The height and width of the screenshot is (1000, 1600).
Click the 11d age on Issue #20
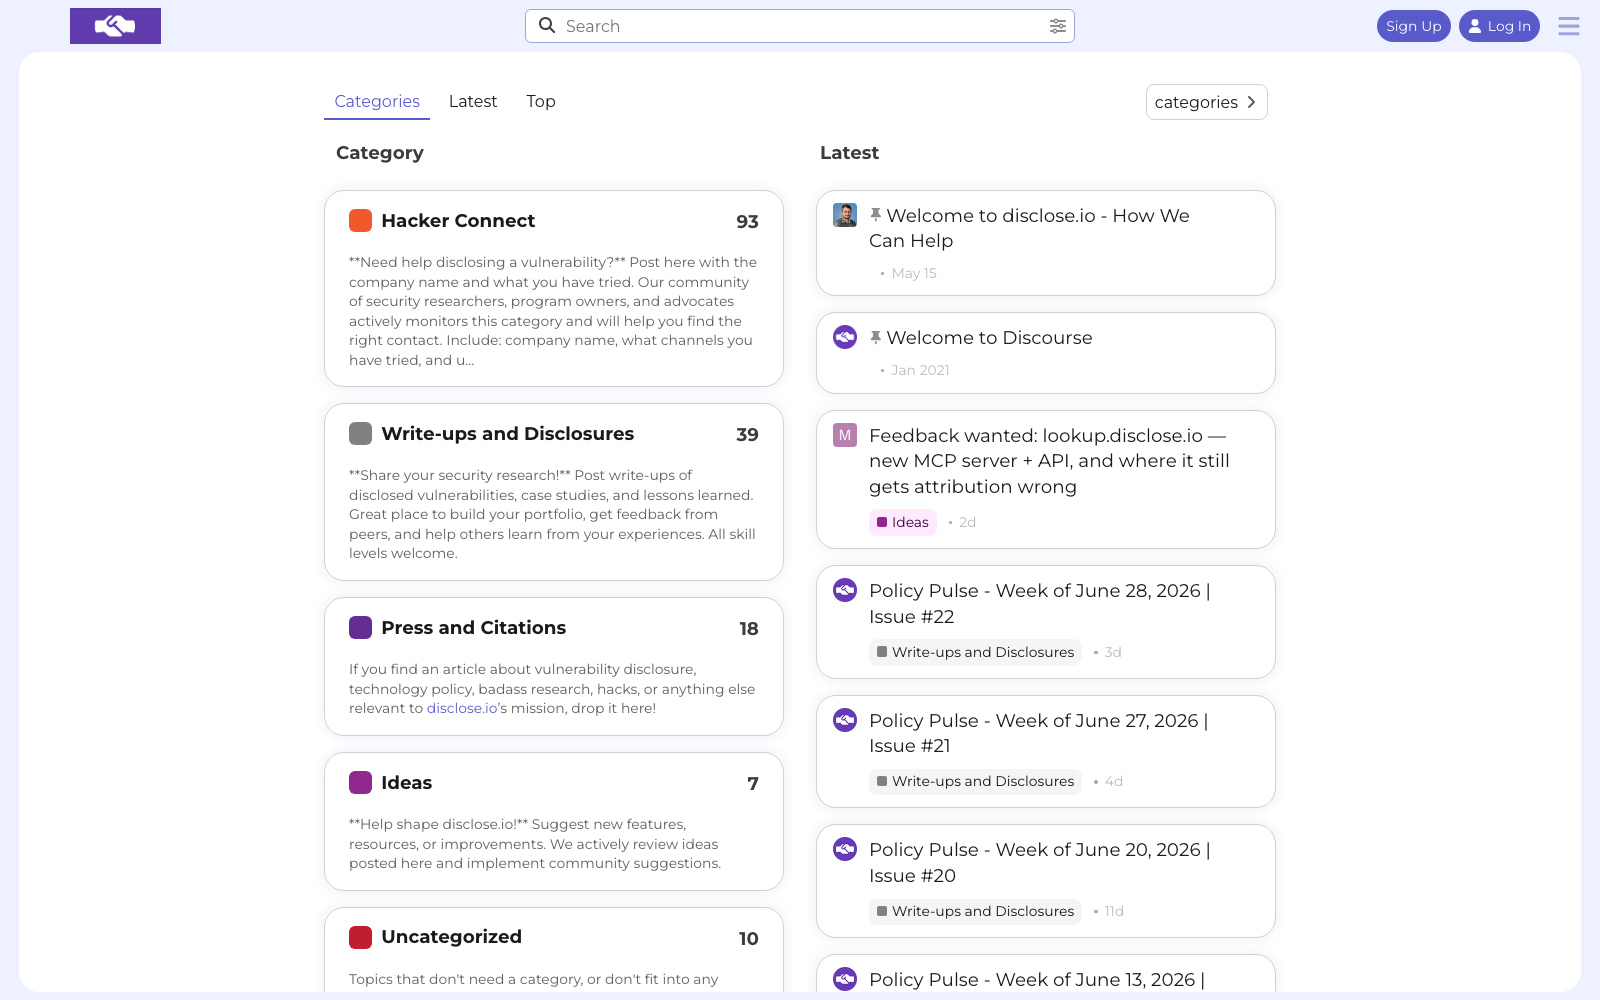click(1114, 911)
